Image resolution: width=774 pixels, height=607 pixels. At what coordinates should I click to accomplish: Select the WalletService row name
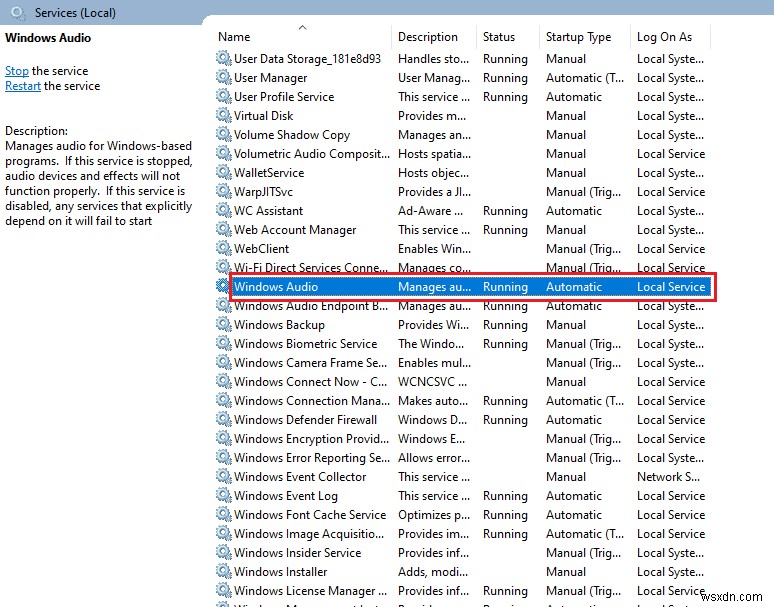click(269, 173)
